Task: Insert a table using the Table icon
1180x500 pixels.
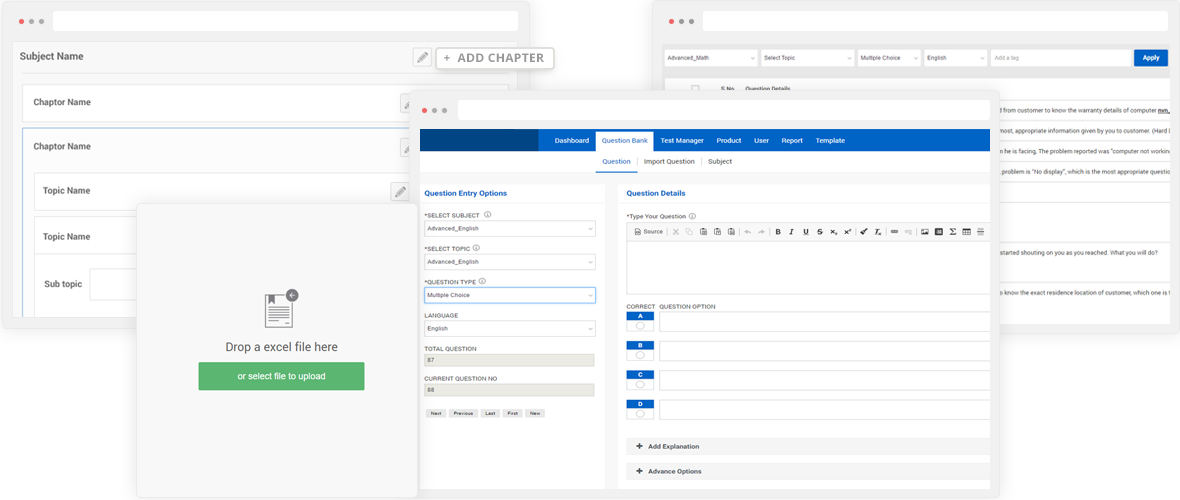Action: coord(966,232)
